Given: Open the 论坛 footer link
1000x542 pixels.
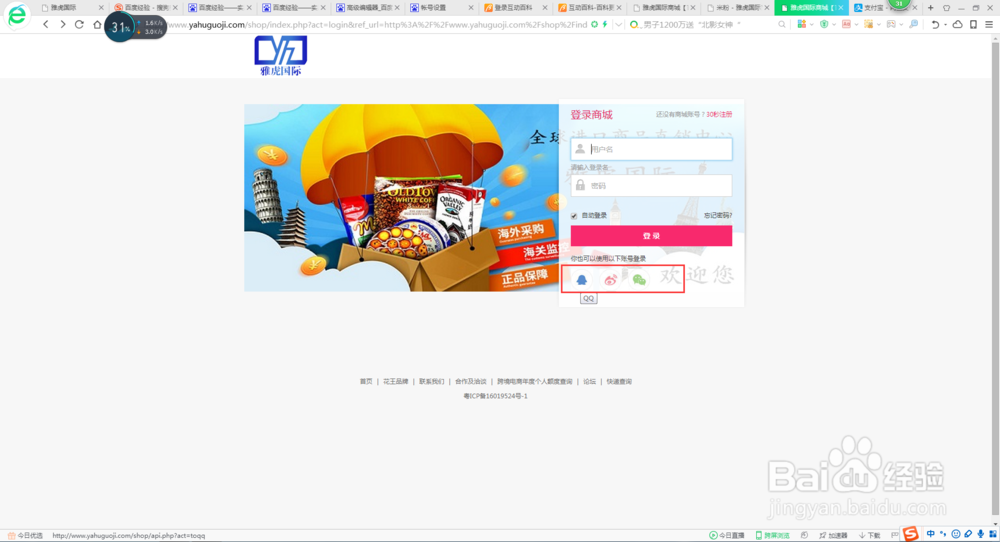Looking at the screenshot, I should click(589, 381).
